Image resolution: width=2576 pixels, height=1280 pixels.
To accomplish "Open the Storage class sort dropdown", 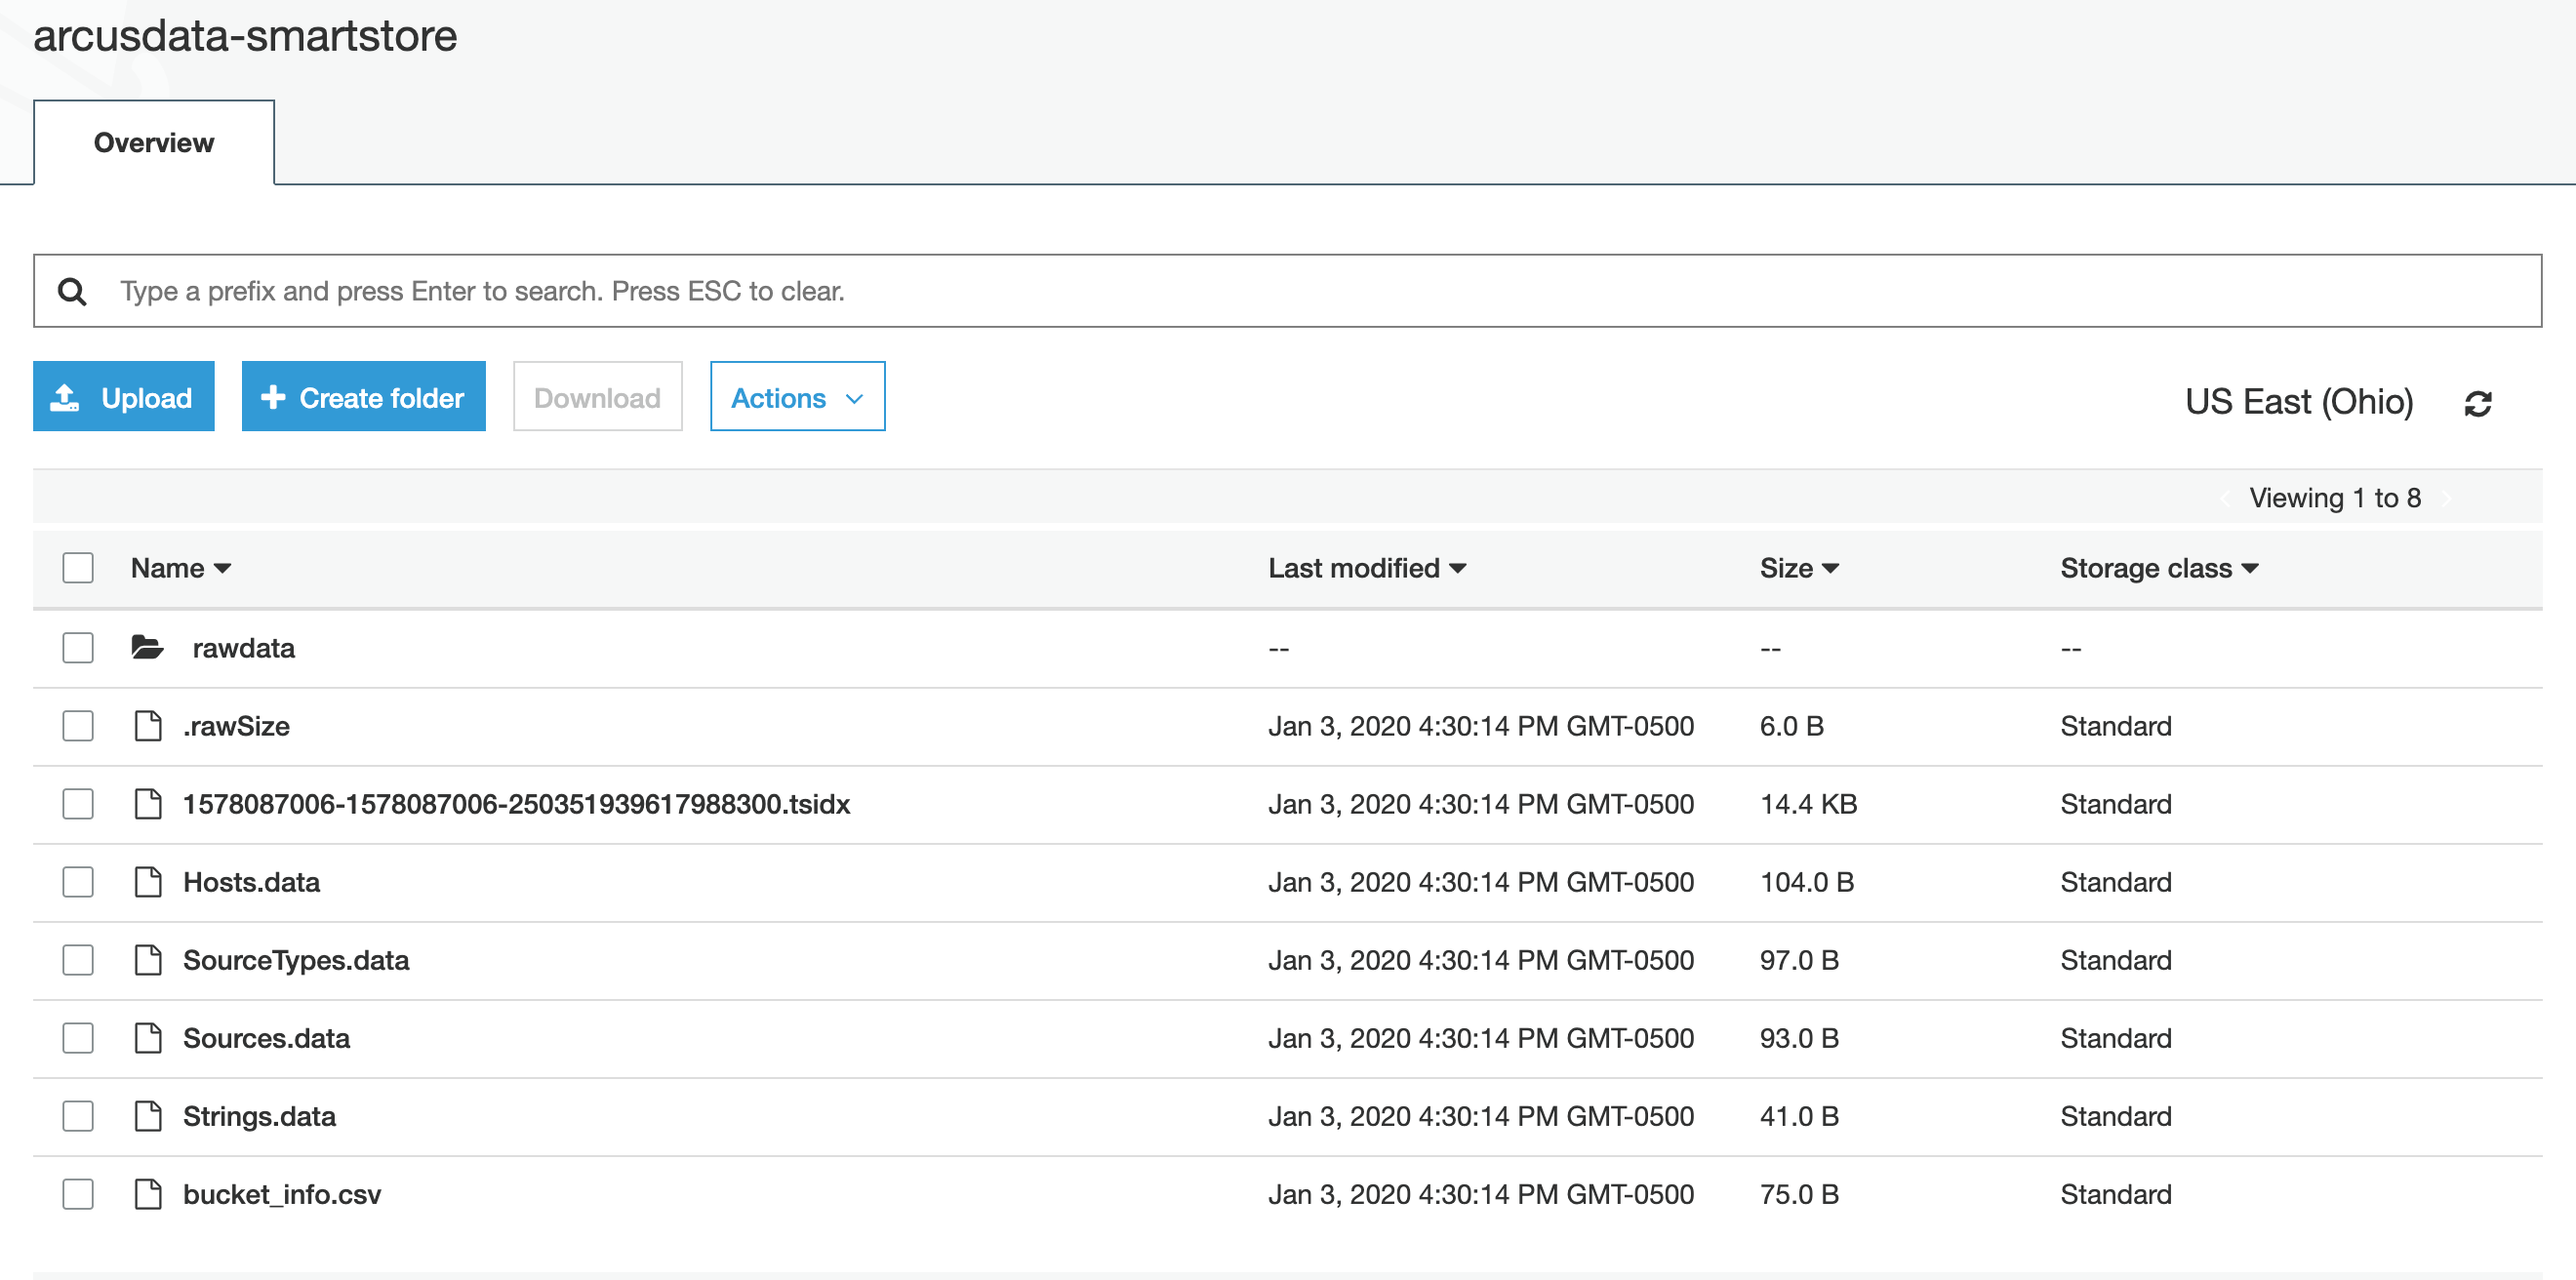I will [x=2159, y=567].
